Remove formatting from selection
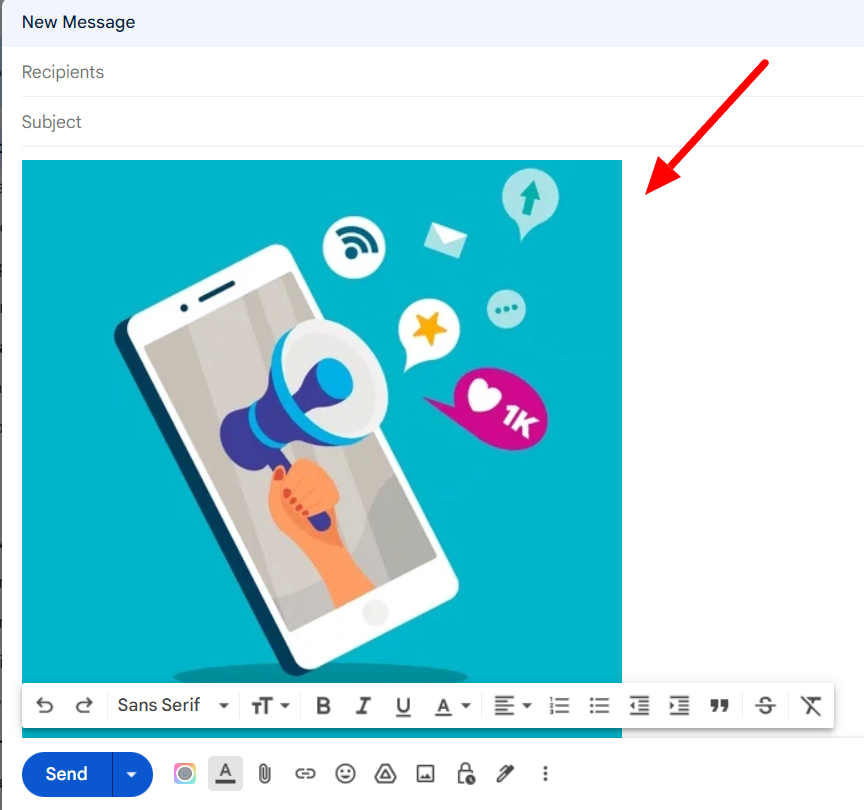The width and height of the screenshot is (864, 810). [x=811, y=706]
